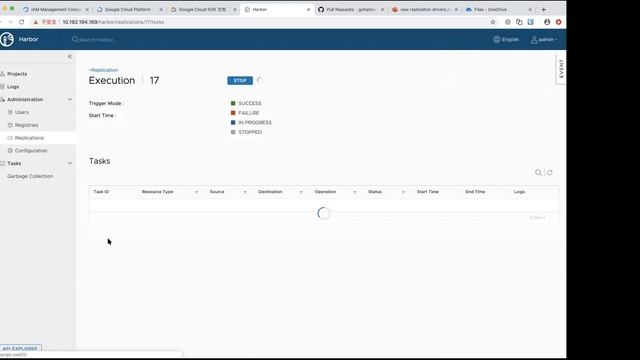Close the Harbor browser tab

point(309,9)
